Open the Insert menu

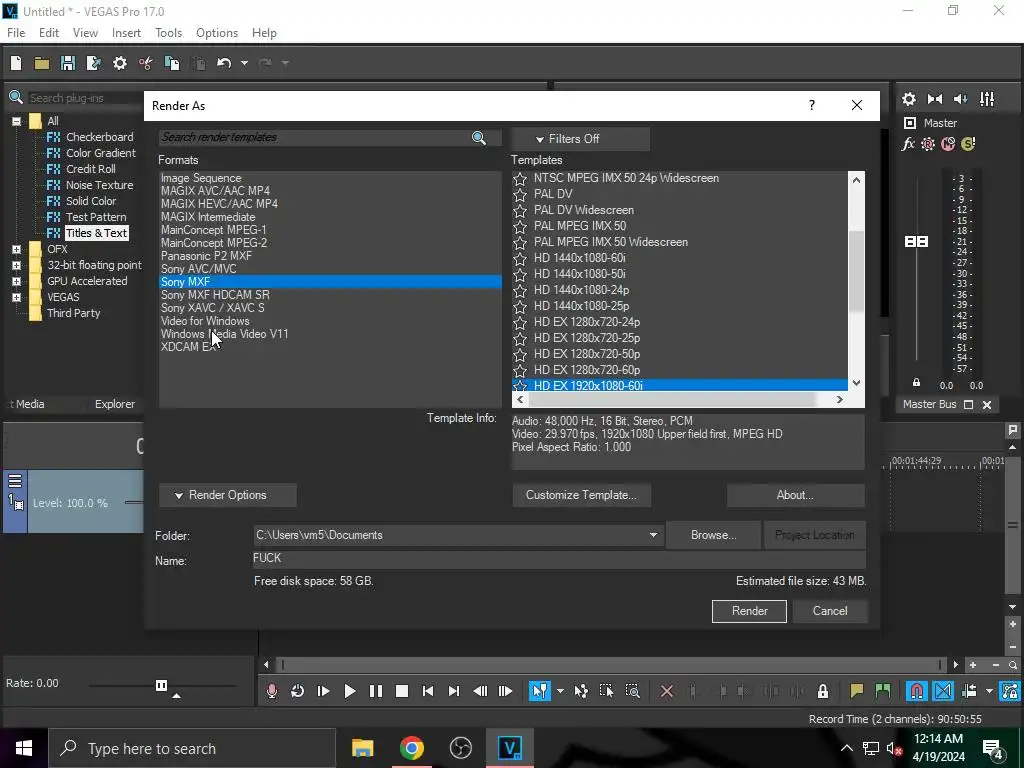126,33
